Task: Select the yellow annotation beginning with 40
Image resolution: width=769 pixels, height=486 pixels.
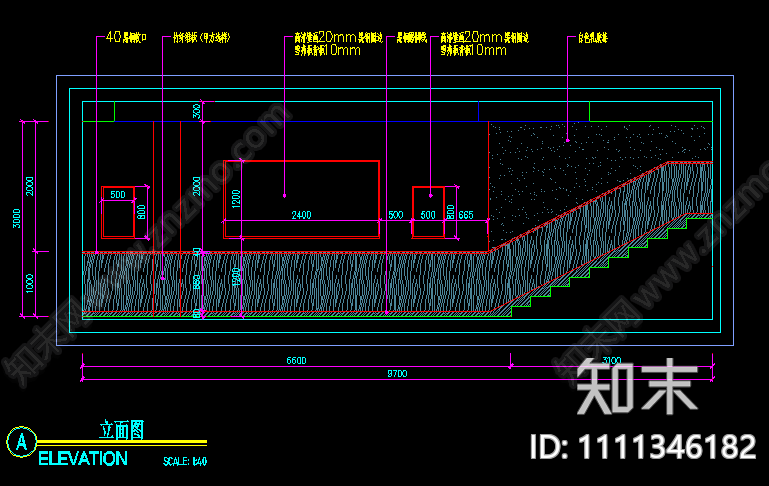Action: (x=127, y=37)
